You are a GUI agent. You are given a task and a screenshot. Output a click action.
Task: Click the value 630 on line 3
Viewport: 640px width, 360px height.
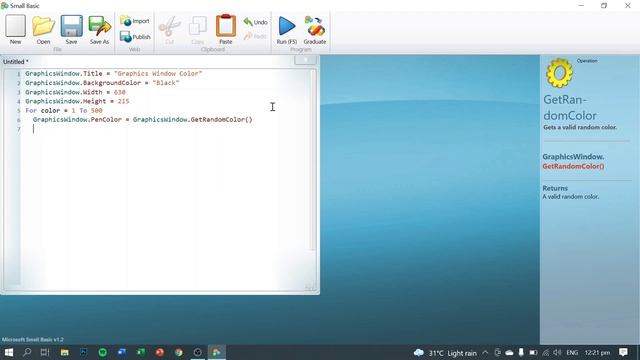120,92
